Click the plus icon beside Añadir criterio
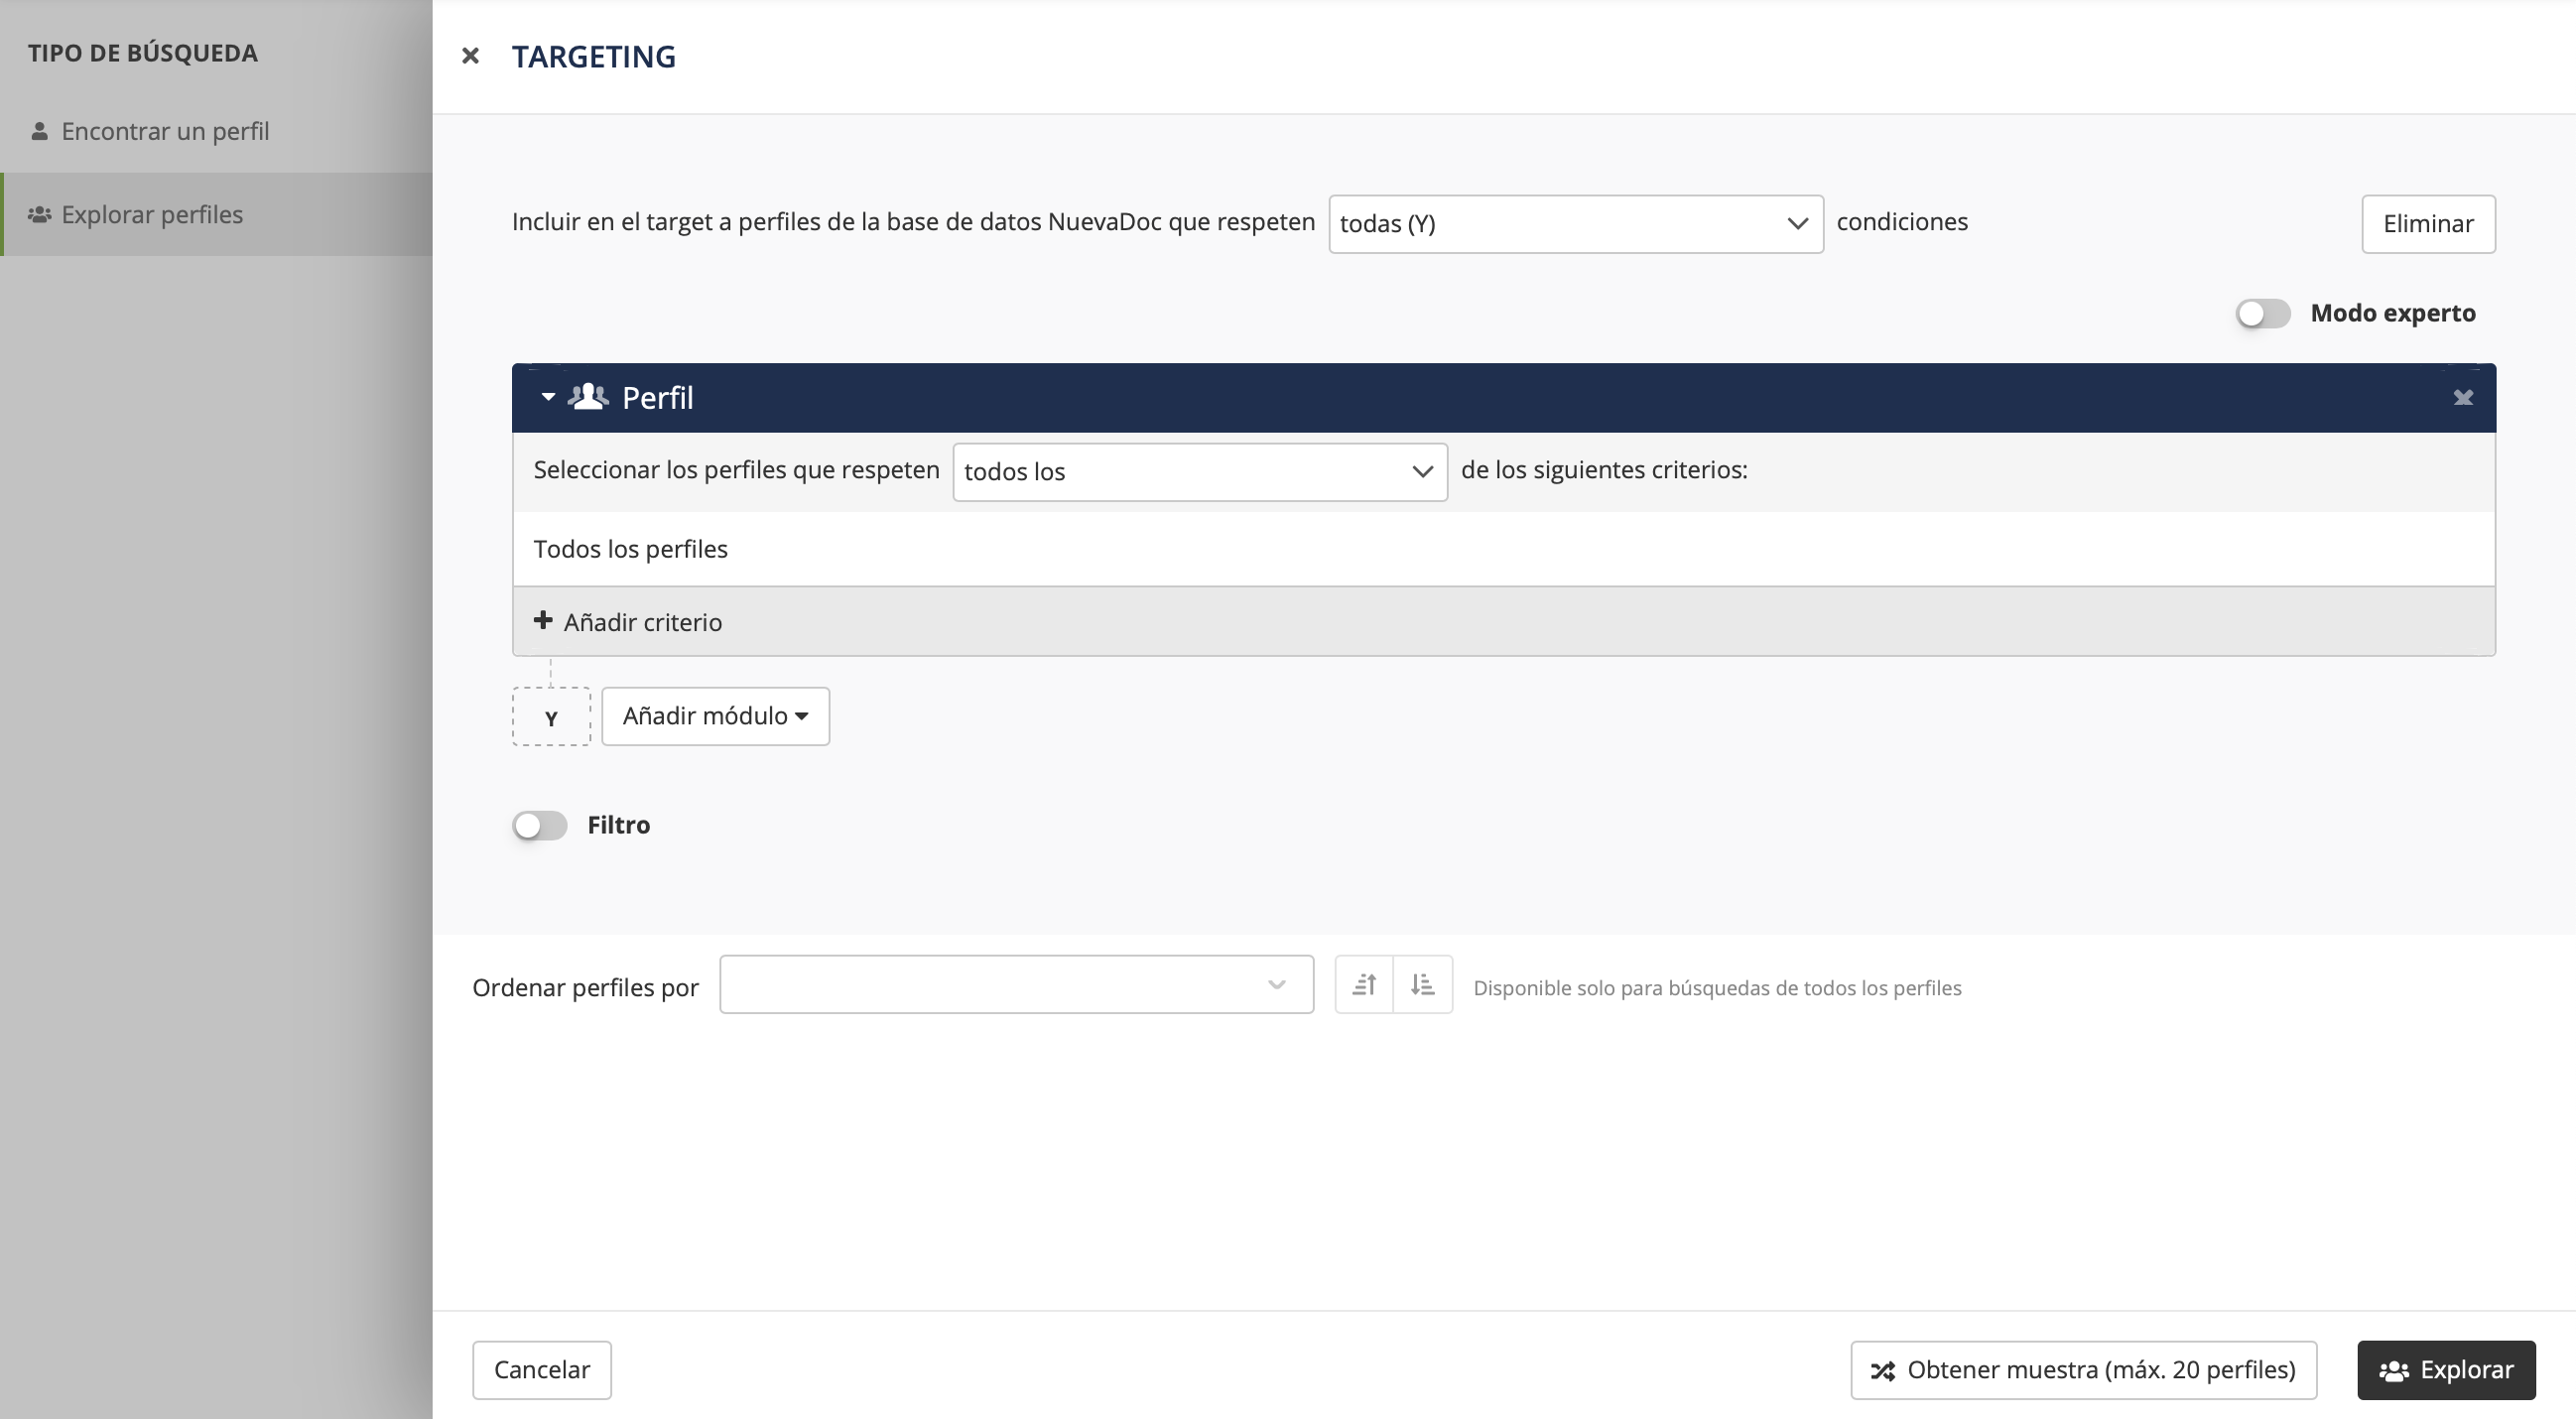Image resolution: width=2576 pixels, height=1419 pixels. click(x=543, y=621)
